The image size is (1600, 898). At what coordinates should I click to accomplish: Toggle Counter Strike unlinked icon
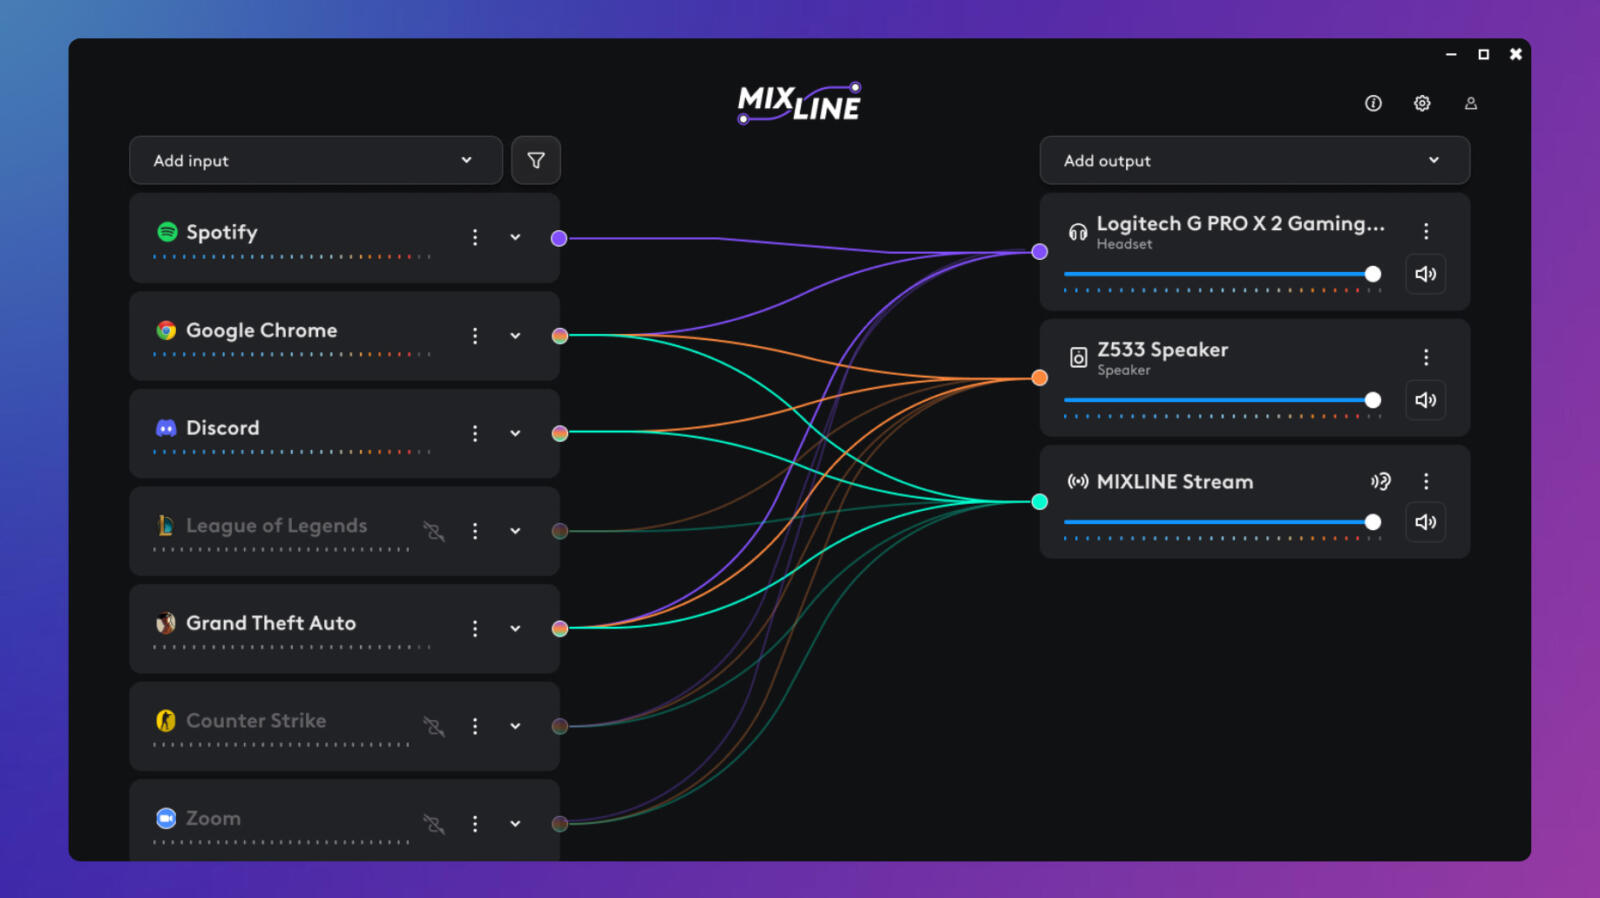(434, 726)
